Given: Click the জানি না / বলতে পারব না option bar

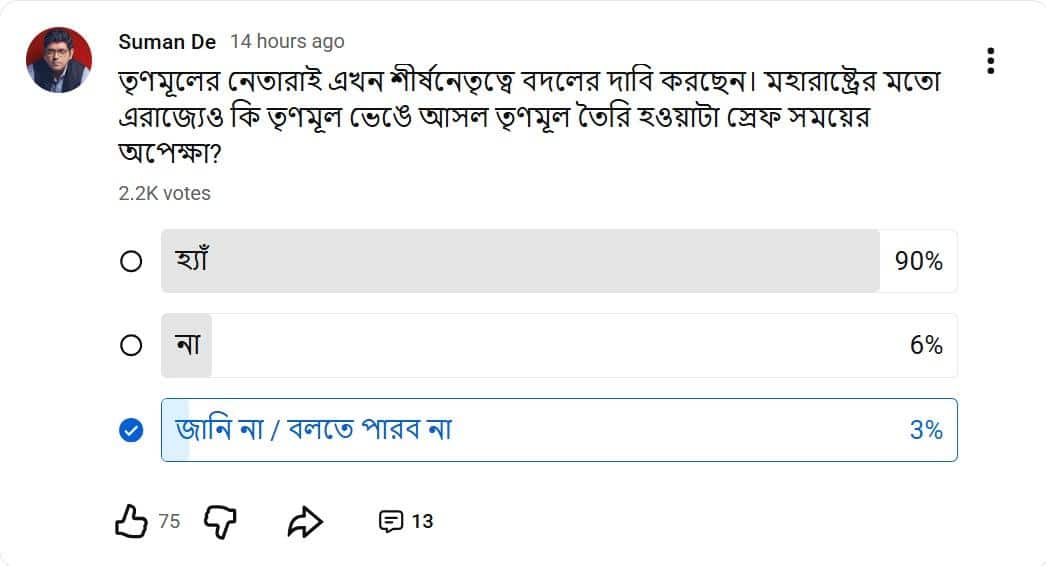Looking at the screenshot, I should (559, 430).
